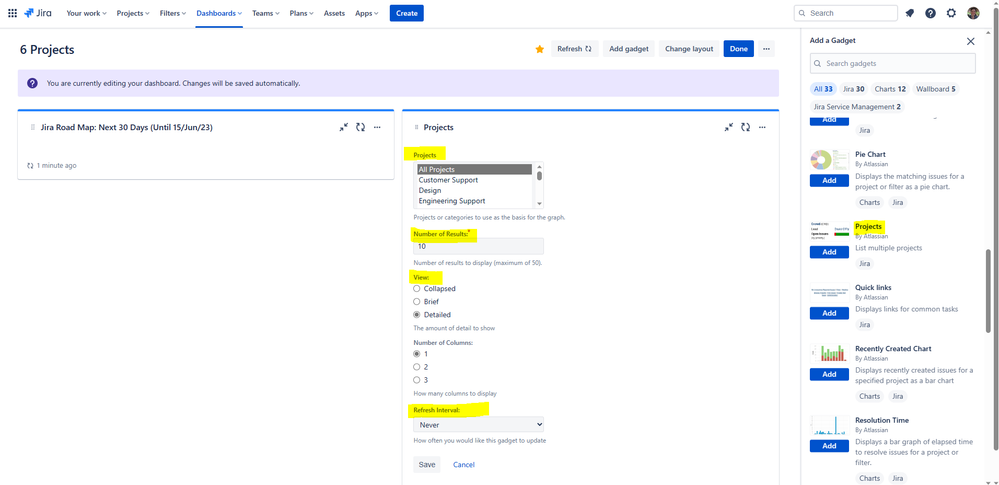Click the Quick links gadget thumbnail
Image resolution: width=999 pixels, height=485 pixels.
point(830,293)
